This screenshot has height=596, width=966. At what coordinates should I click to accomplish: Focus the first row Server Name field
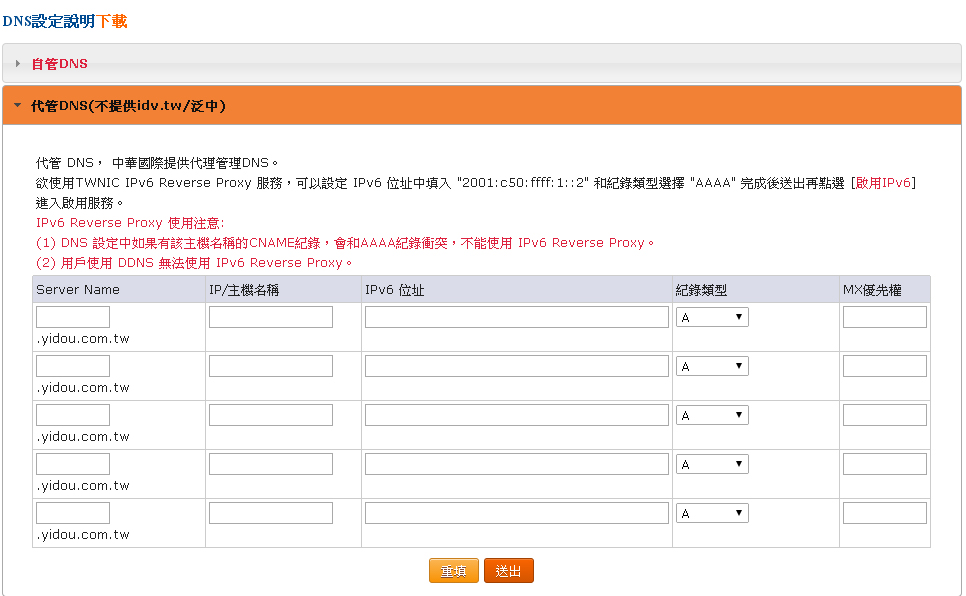click(73, 317)
